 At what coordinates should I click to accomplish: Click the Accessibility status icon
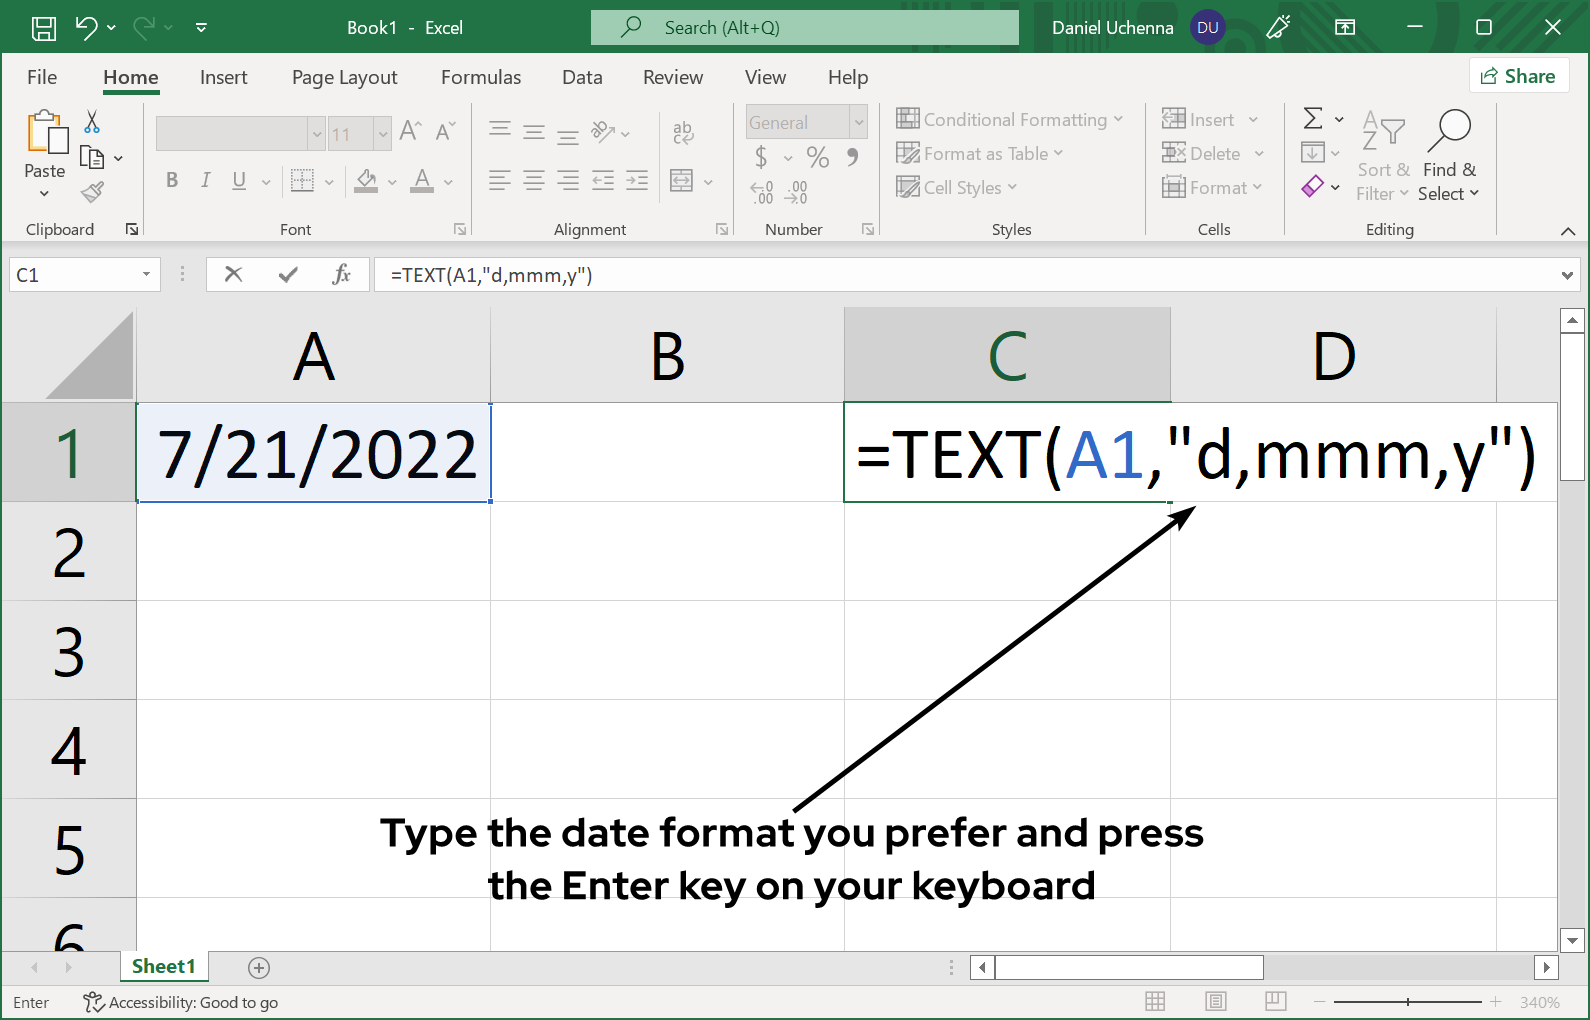point(93,1002)
